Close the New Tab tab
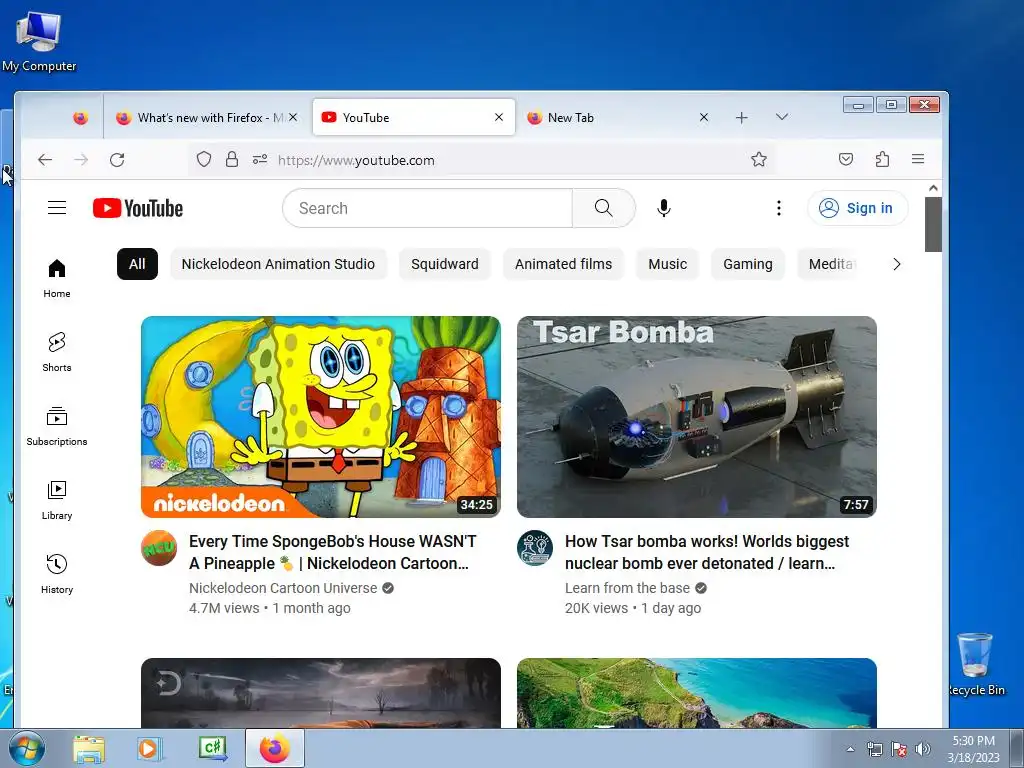The height and width of the screenshot is (768, 1024). tap(704, 117)
